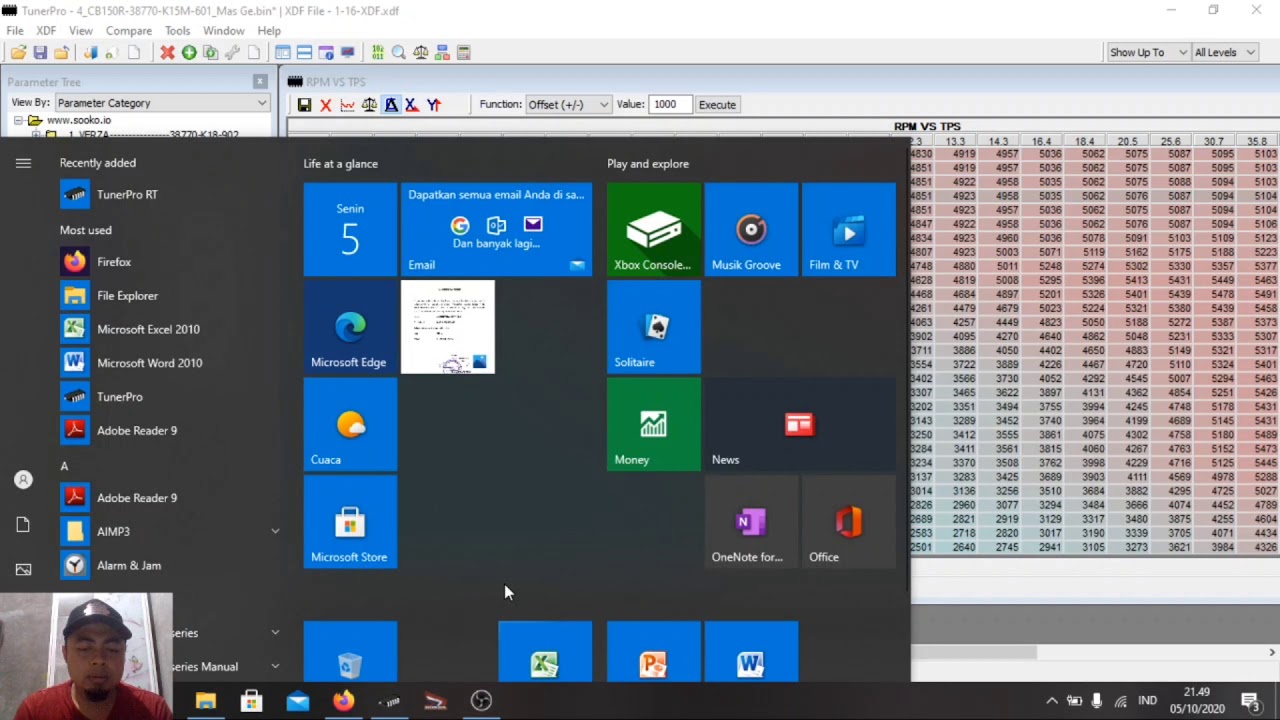Open the Musik Groove tile
Viewport: 1280px width, 720px height.
pos(751,230)
